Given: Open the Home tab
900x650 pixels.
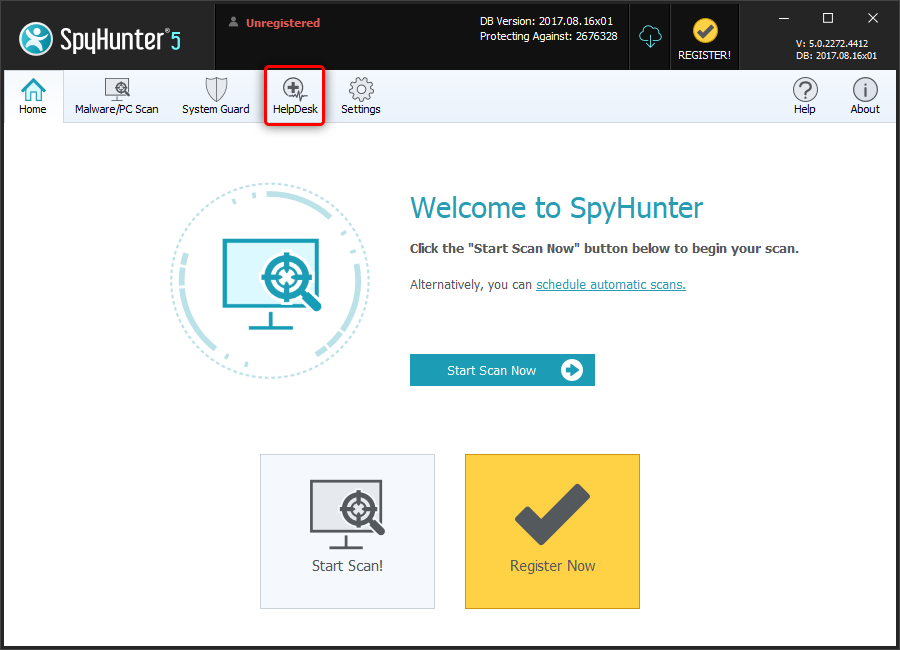Looking at the screenshot, I should (x=33, y=97).
